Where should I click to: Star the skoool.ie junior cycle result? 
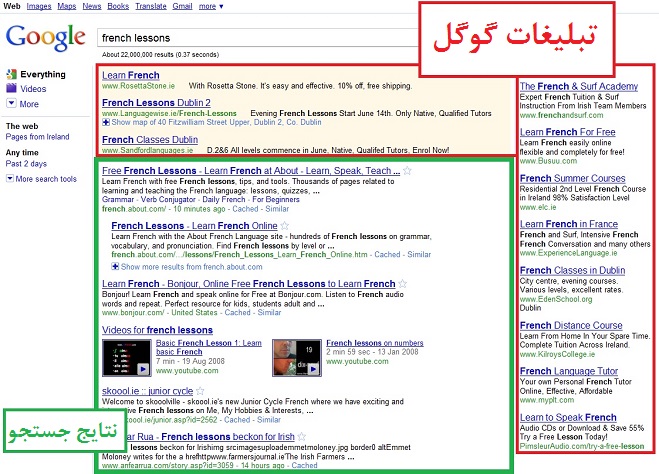tap(200, 391)
